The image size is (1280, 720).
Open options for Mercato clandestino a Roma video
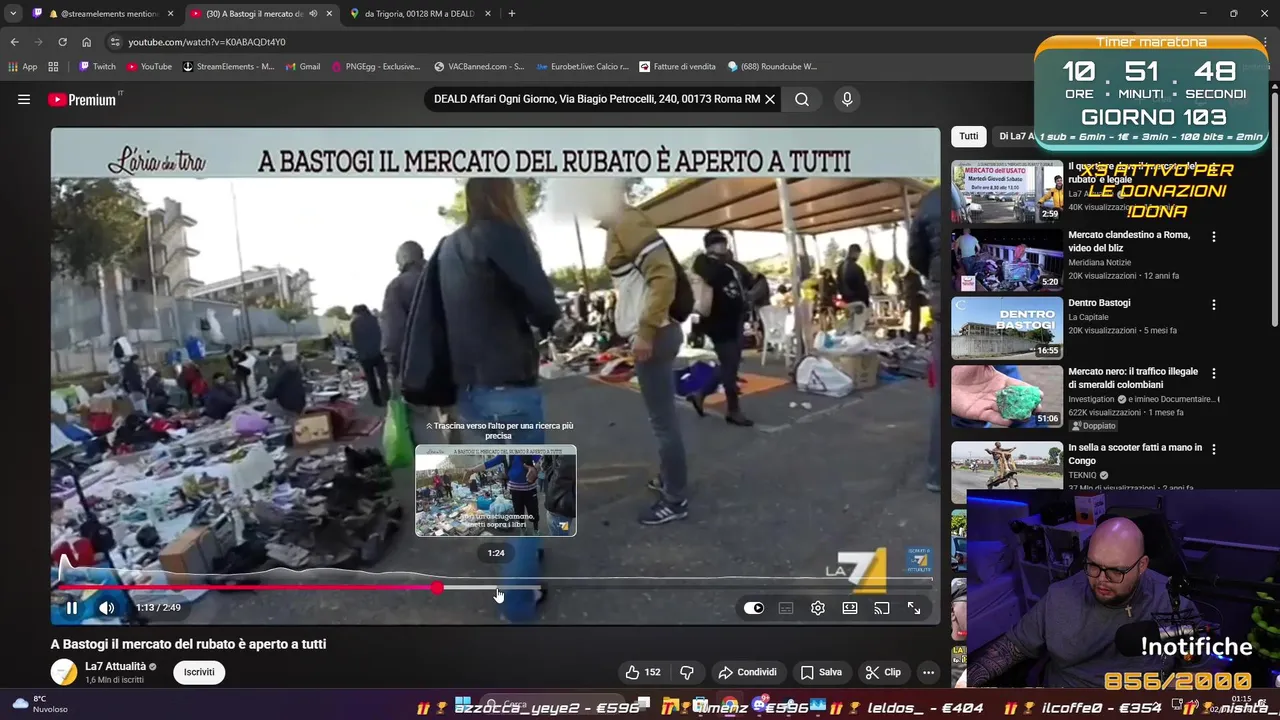[1214, 237]
